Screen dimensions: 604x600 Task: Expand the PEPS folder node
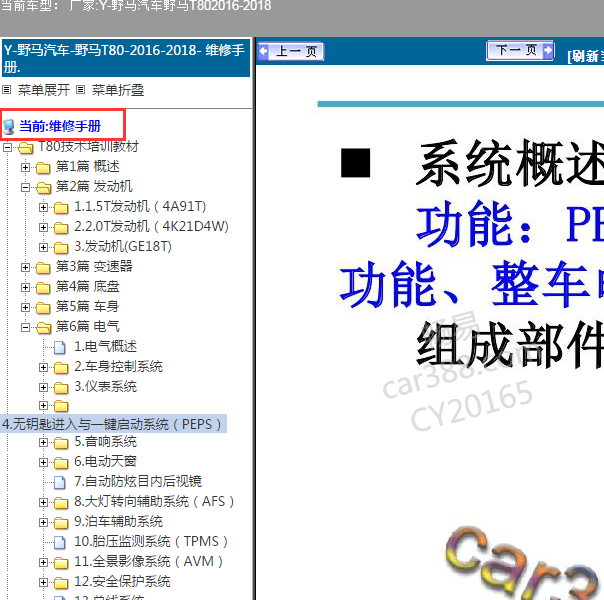[x=44, y=405]
